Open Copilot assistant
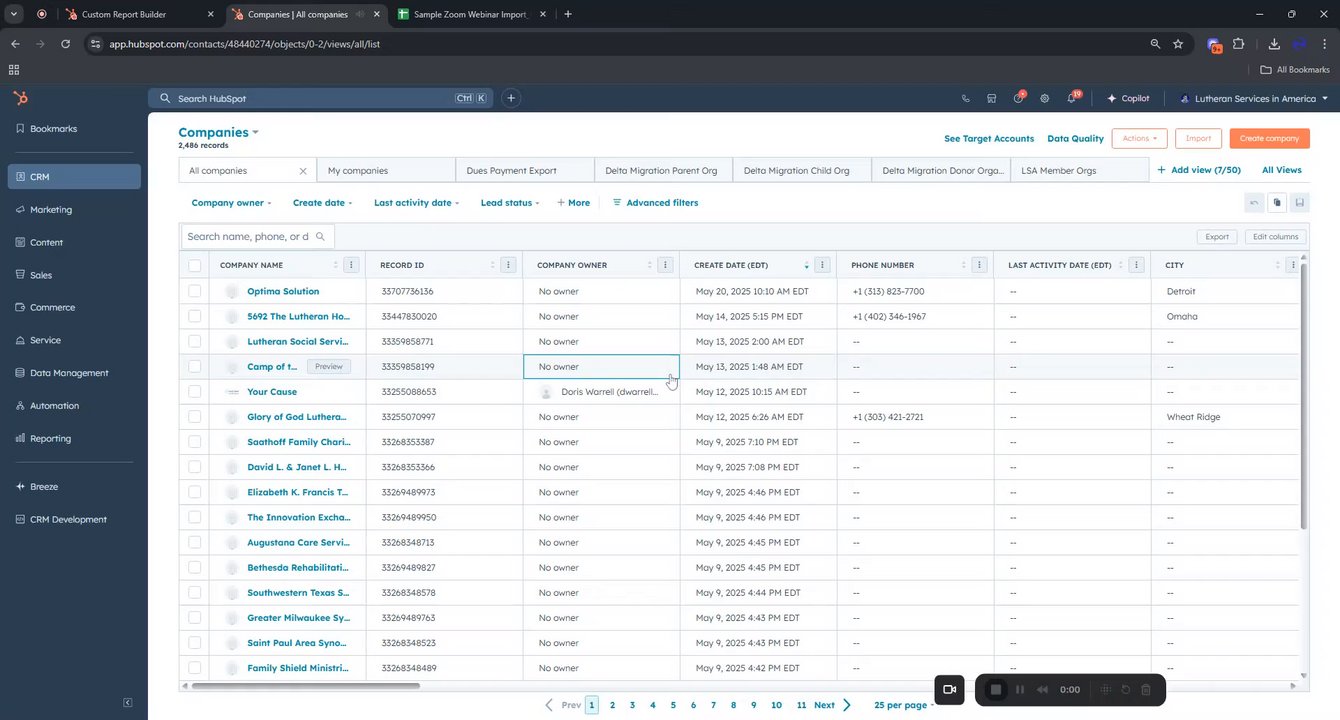Screen dimensions: 1340x720 coord(1128,99)
